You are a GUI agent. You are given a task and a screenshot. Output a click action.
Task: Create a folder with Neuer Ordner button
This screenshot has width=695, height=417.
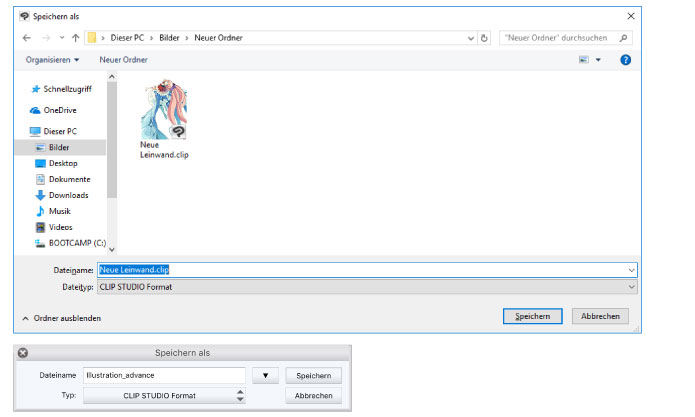(123, 60)
